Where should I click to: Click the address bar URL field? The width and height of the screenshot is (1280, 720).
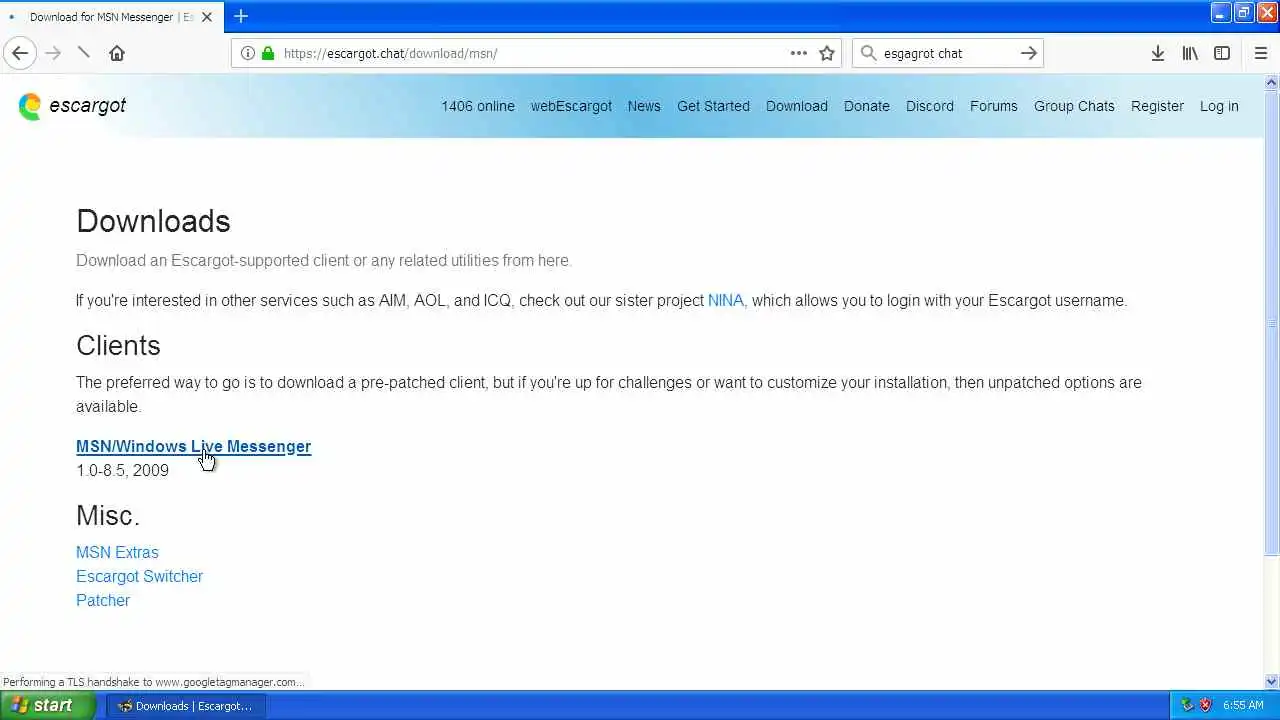[x=535, y=53]
